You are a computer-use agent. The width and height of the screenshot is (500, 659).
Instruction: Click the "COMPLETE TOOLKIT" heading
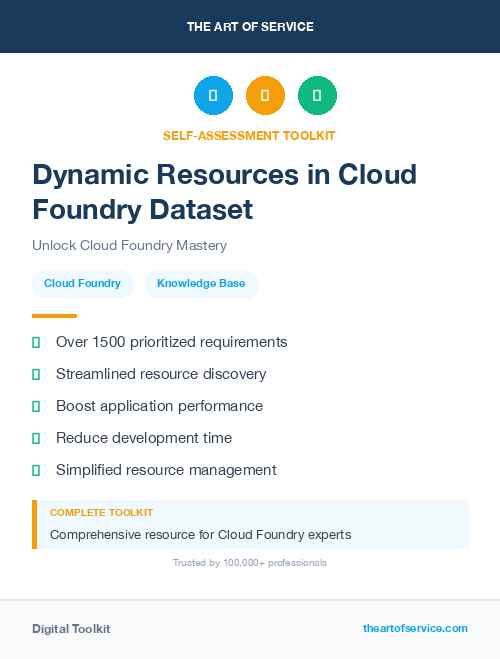click(x=101, y=513)
